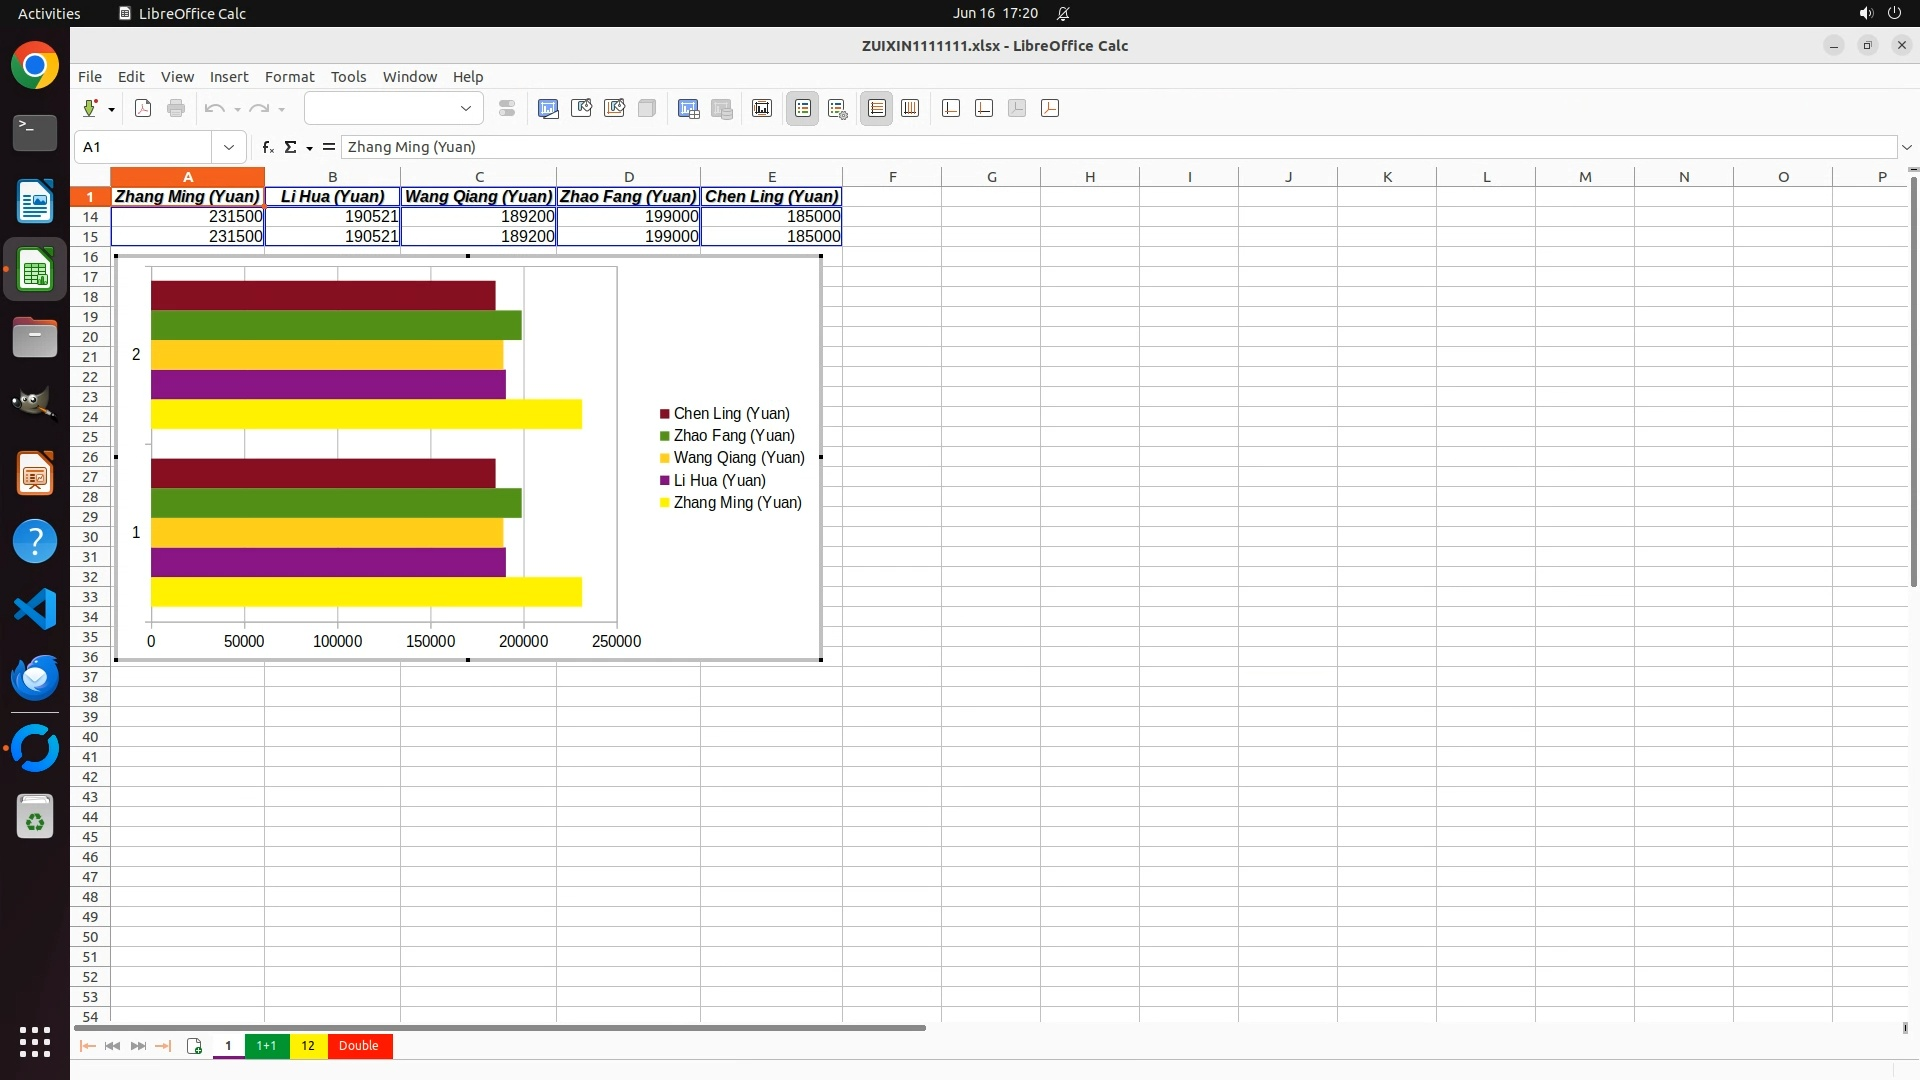Click the Scroll to last sheet button
1920x1080 pixels.
click(x=163, y=1046)
